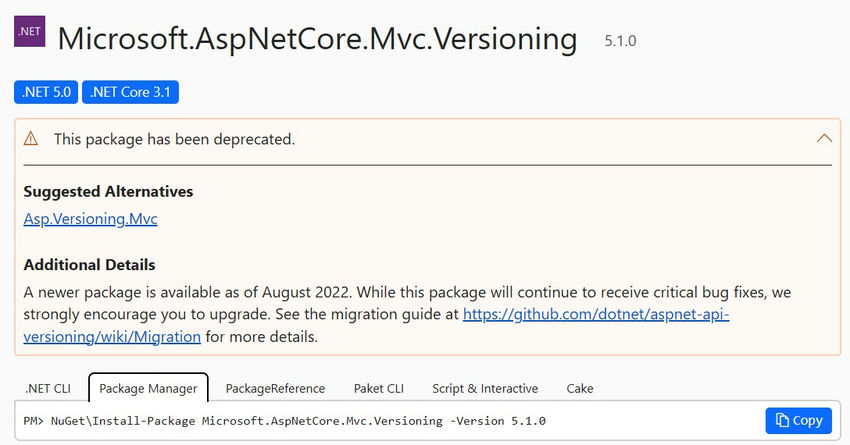The width and height of the screenshot is (850, 445).
Task: Select the Package Manager tab
Action: pyautogui.click(x=148, y=388)
